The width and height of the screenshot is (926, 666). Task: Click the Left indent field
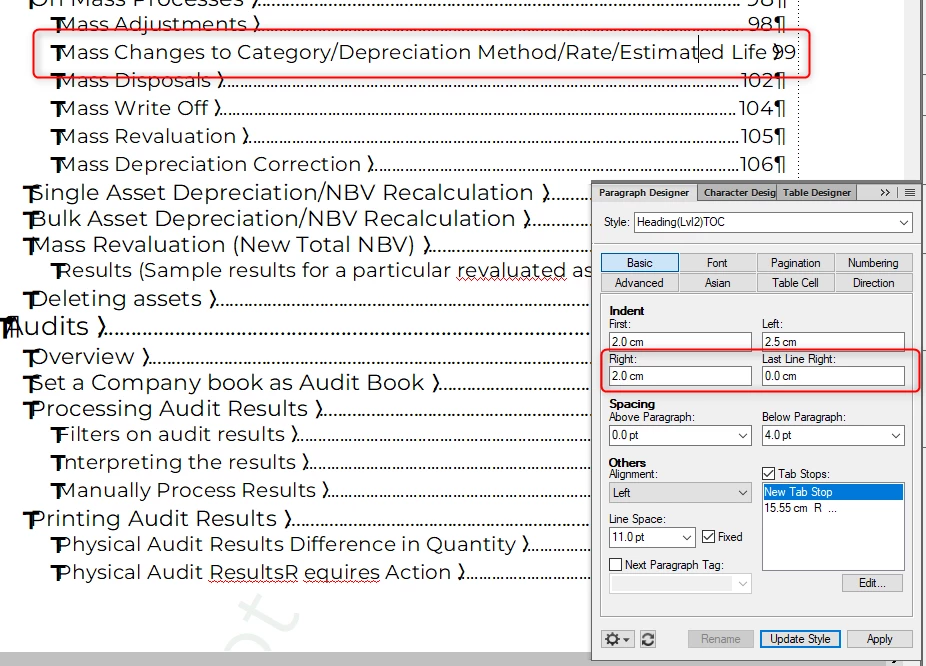pyautogui.click(x=833, y=342)
